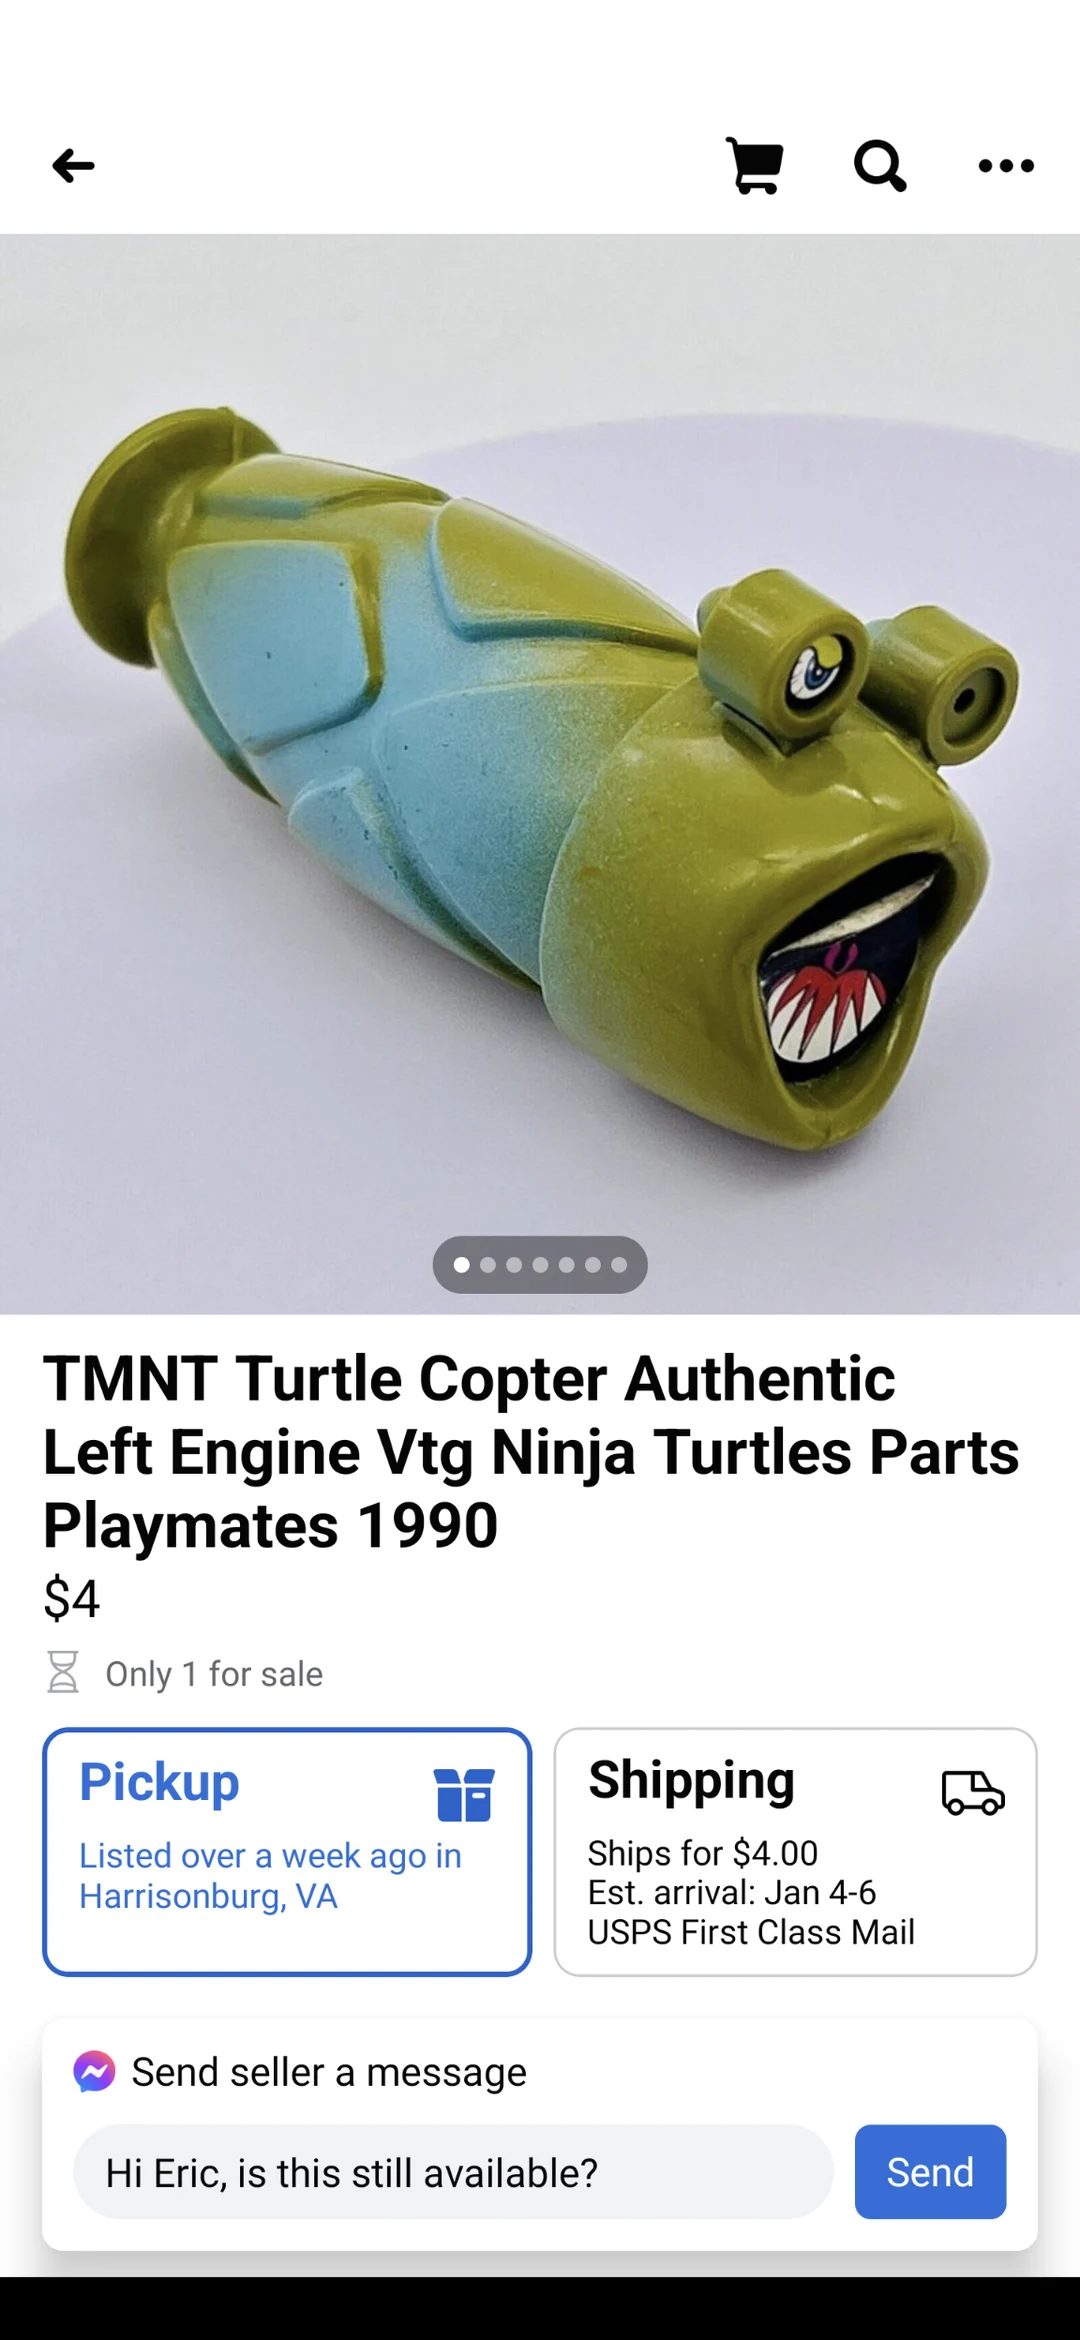This screenshot has height=2340, width=1080.
Task: Tap the photo carousel indicator bar
Action: click(x=540, y=1265)
